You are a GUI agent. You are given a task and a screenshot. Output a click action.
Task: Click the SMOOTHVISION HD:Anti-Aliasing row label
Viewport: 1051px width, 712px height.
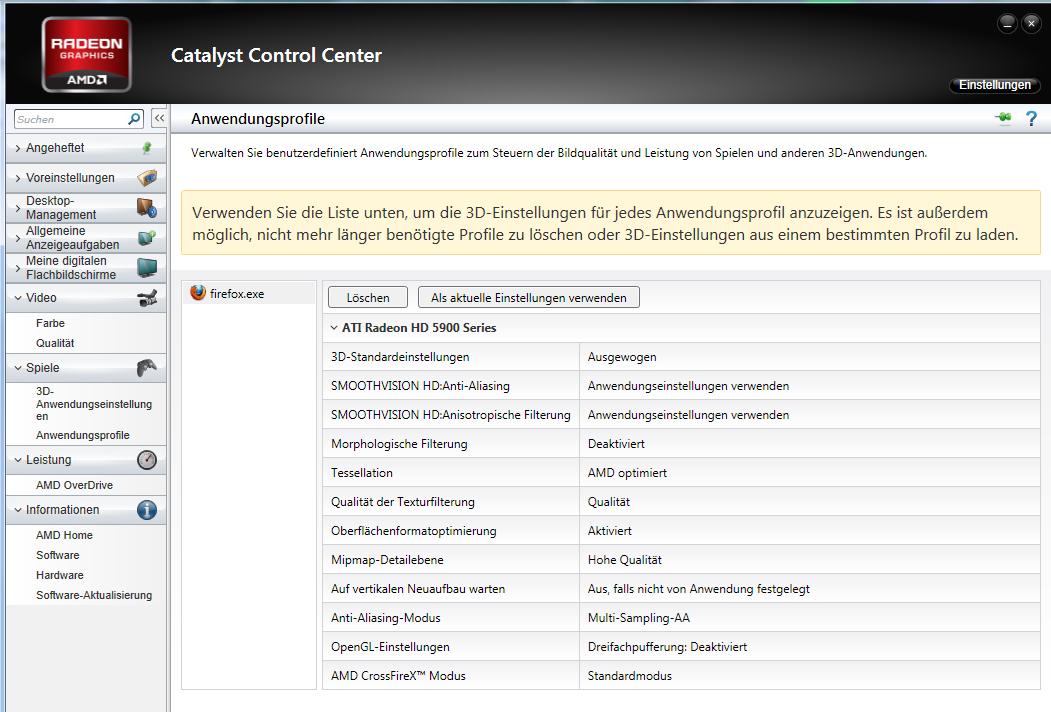tap(420, 386)
